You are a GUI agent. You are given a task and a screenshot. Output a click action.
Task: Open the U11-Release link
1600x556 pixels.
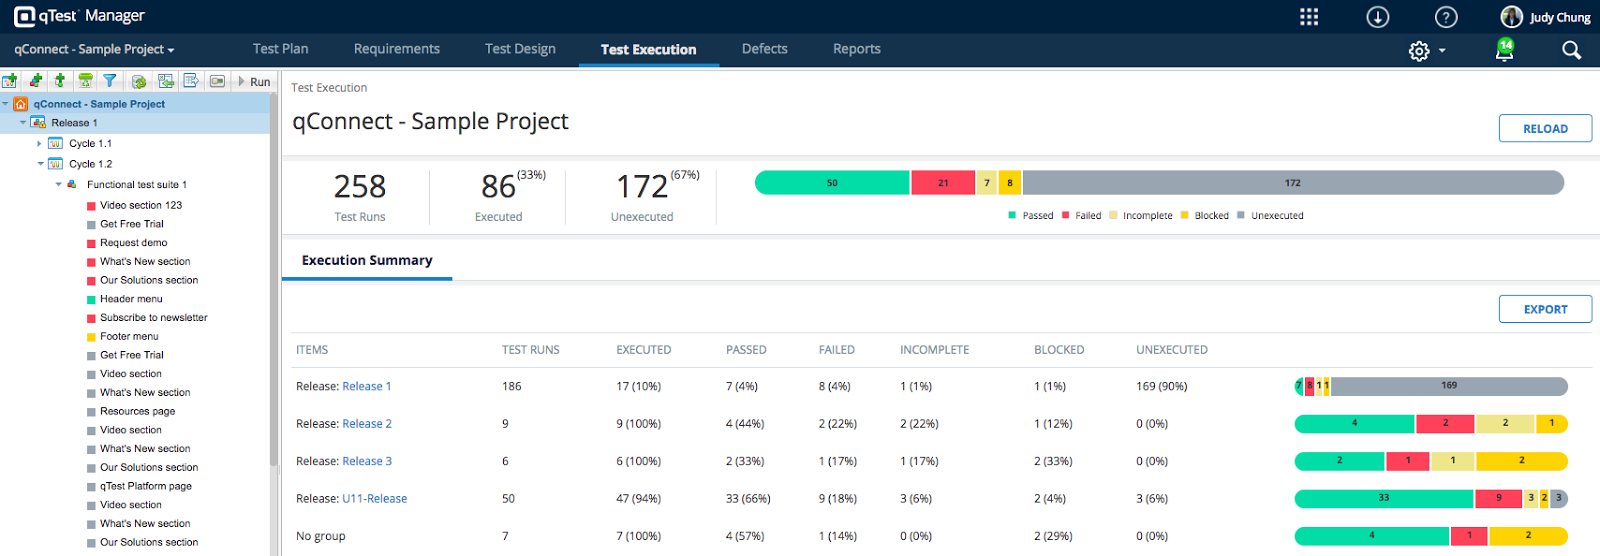point(375,499)
